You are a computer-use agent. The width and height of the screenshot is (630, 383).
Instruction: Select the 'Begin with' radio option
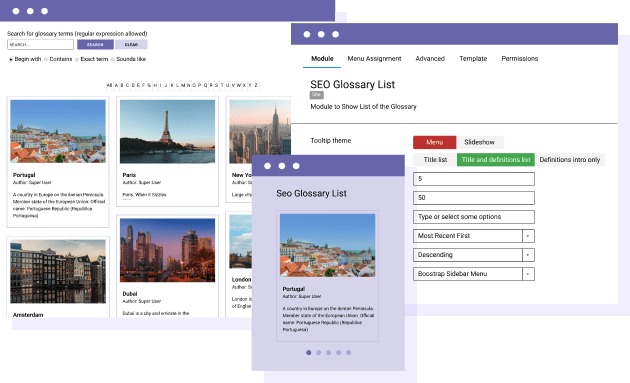11,59
